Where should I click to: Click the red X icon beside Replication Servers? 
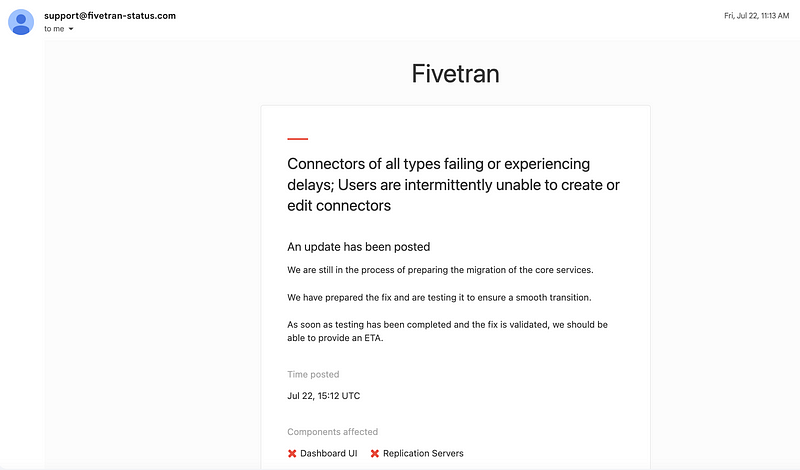pyautogui.click(x=375, y=454)
